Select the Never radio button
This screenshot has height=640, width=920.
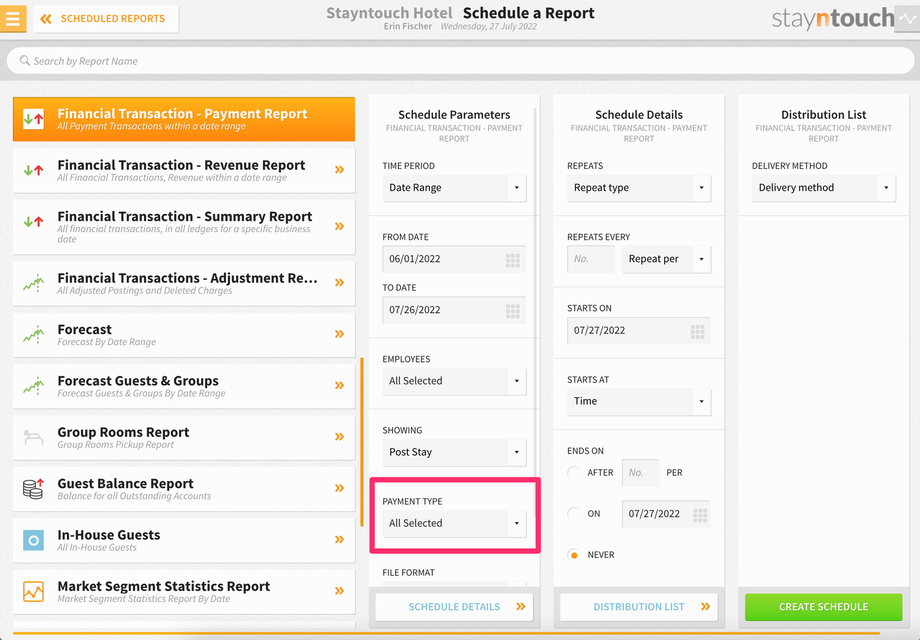point(574,554)
